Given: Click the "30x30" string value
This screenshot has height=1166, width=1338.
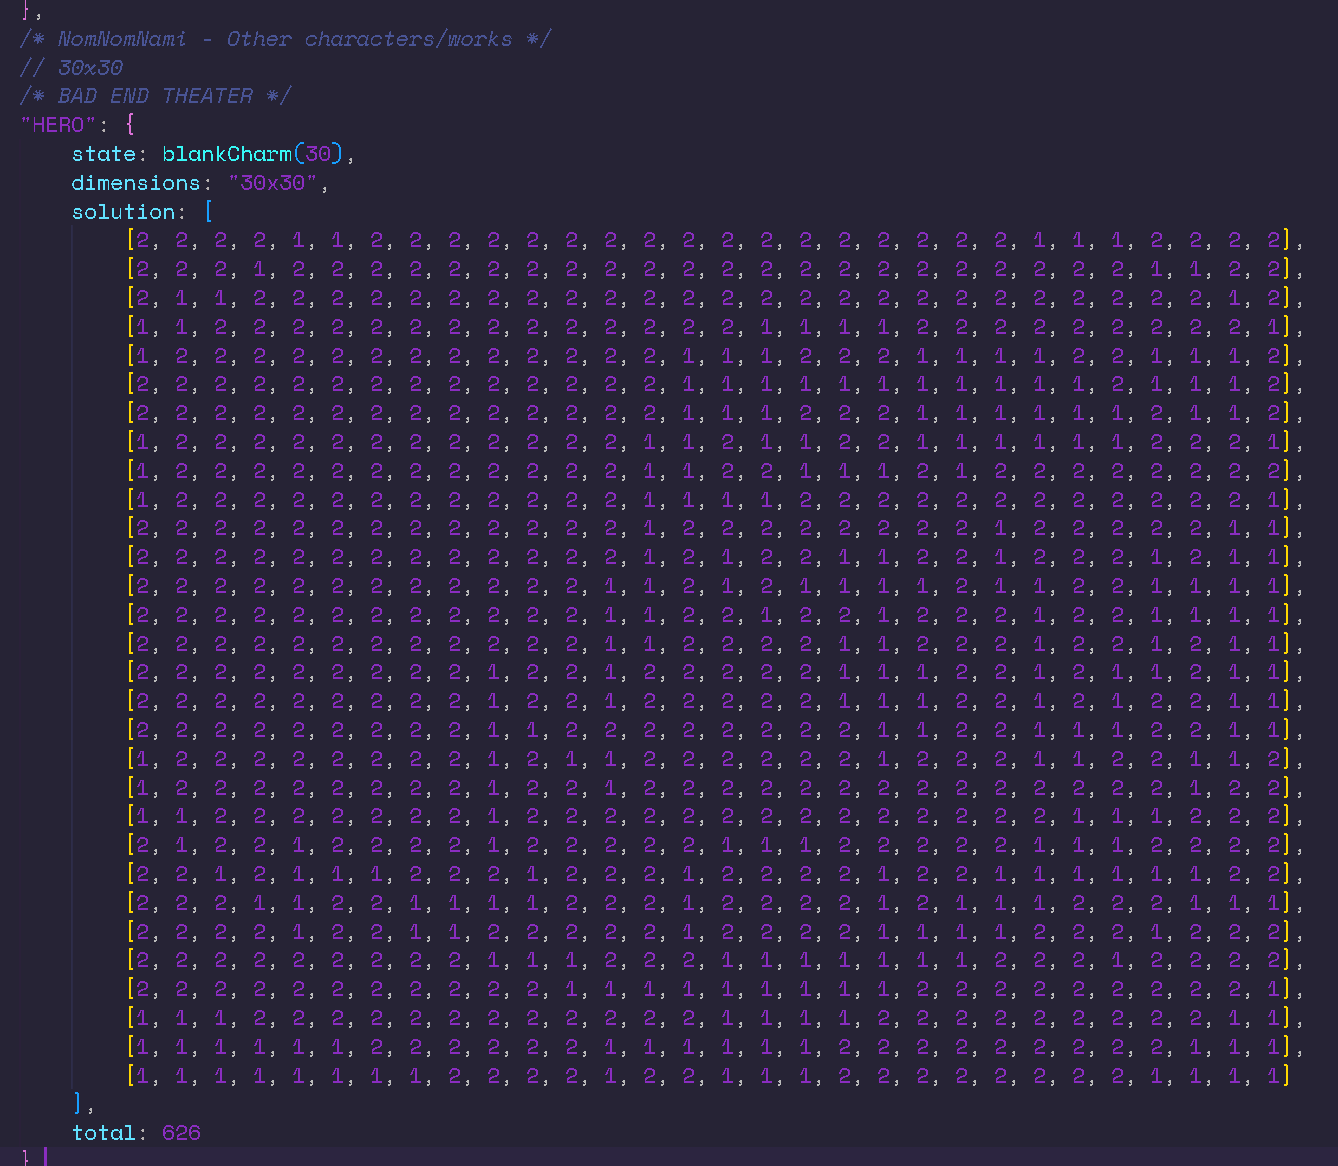Looking at the screenshot, I should 273,183.
